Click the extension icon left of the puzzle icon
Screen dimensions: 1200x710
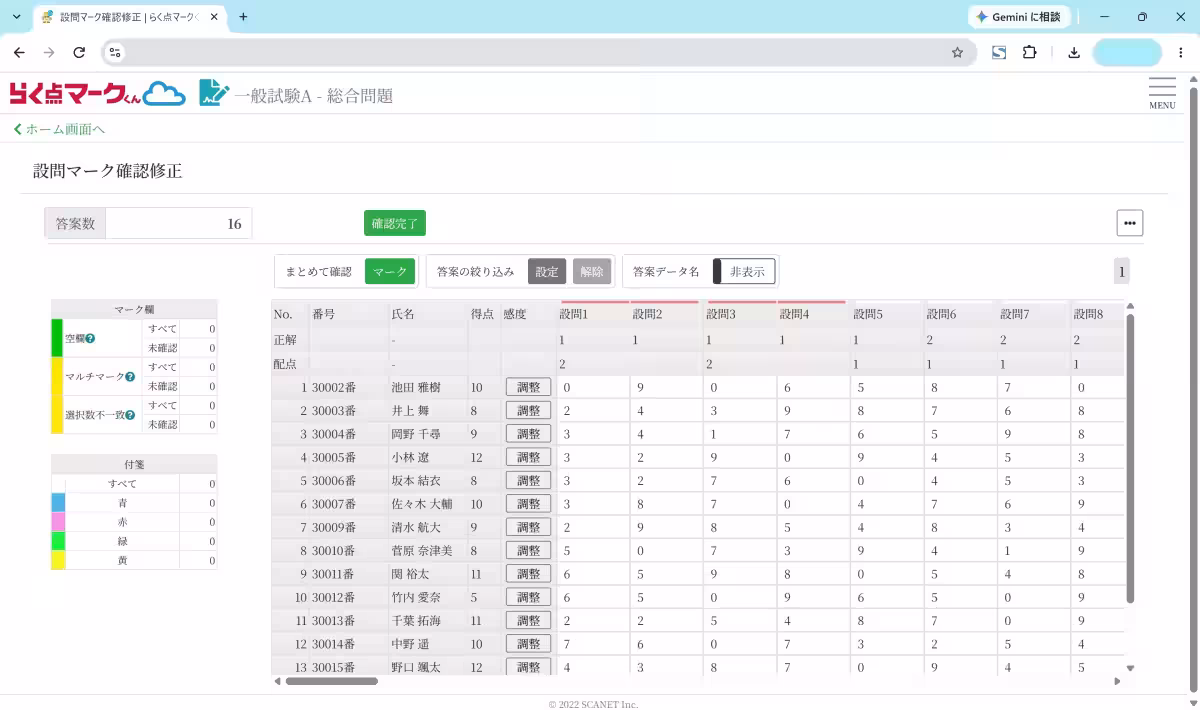point(999,53)
